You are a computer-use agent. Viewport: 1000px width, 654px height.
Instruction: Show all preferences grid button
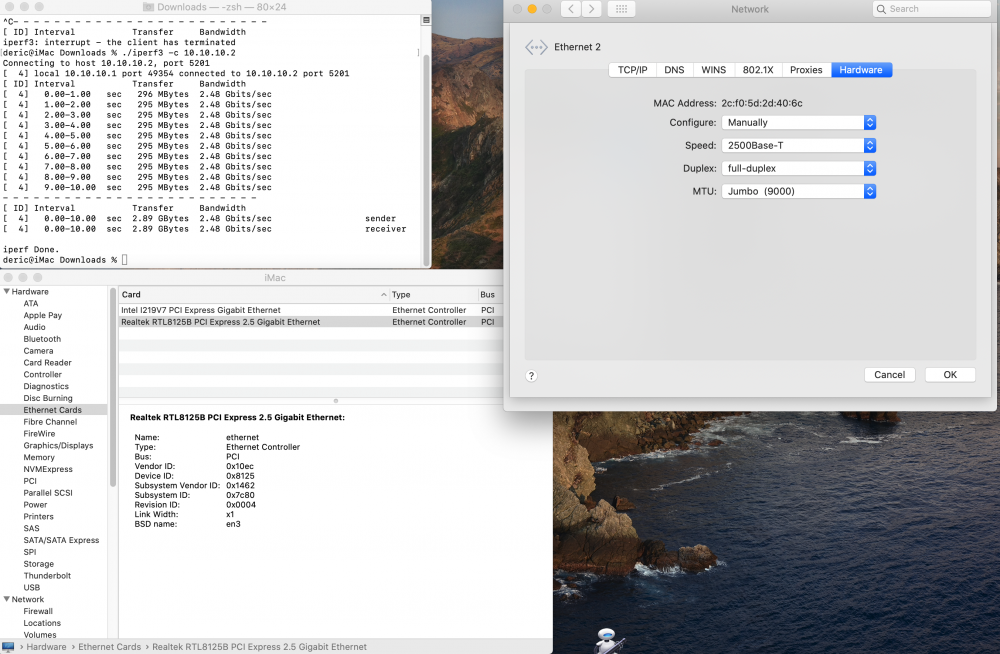tap(621, 9)
